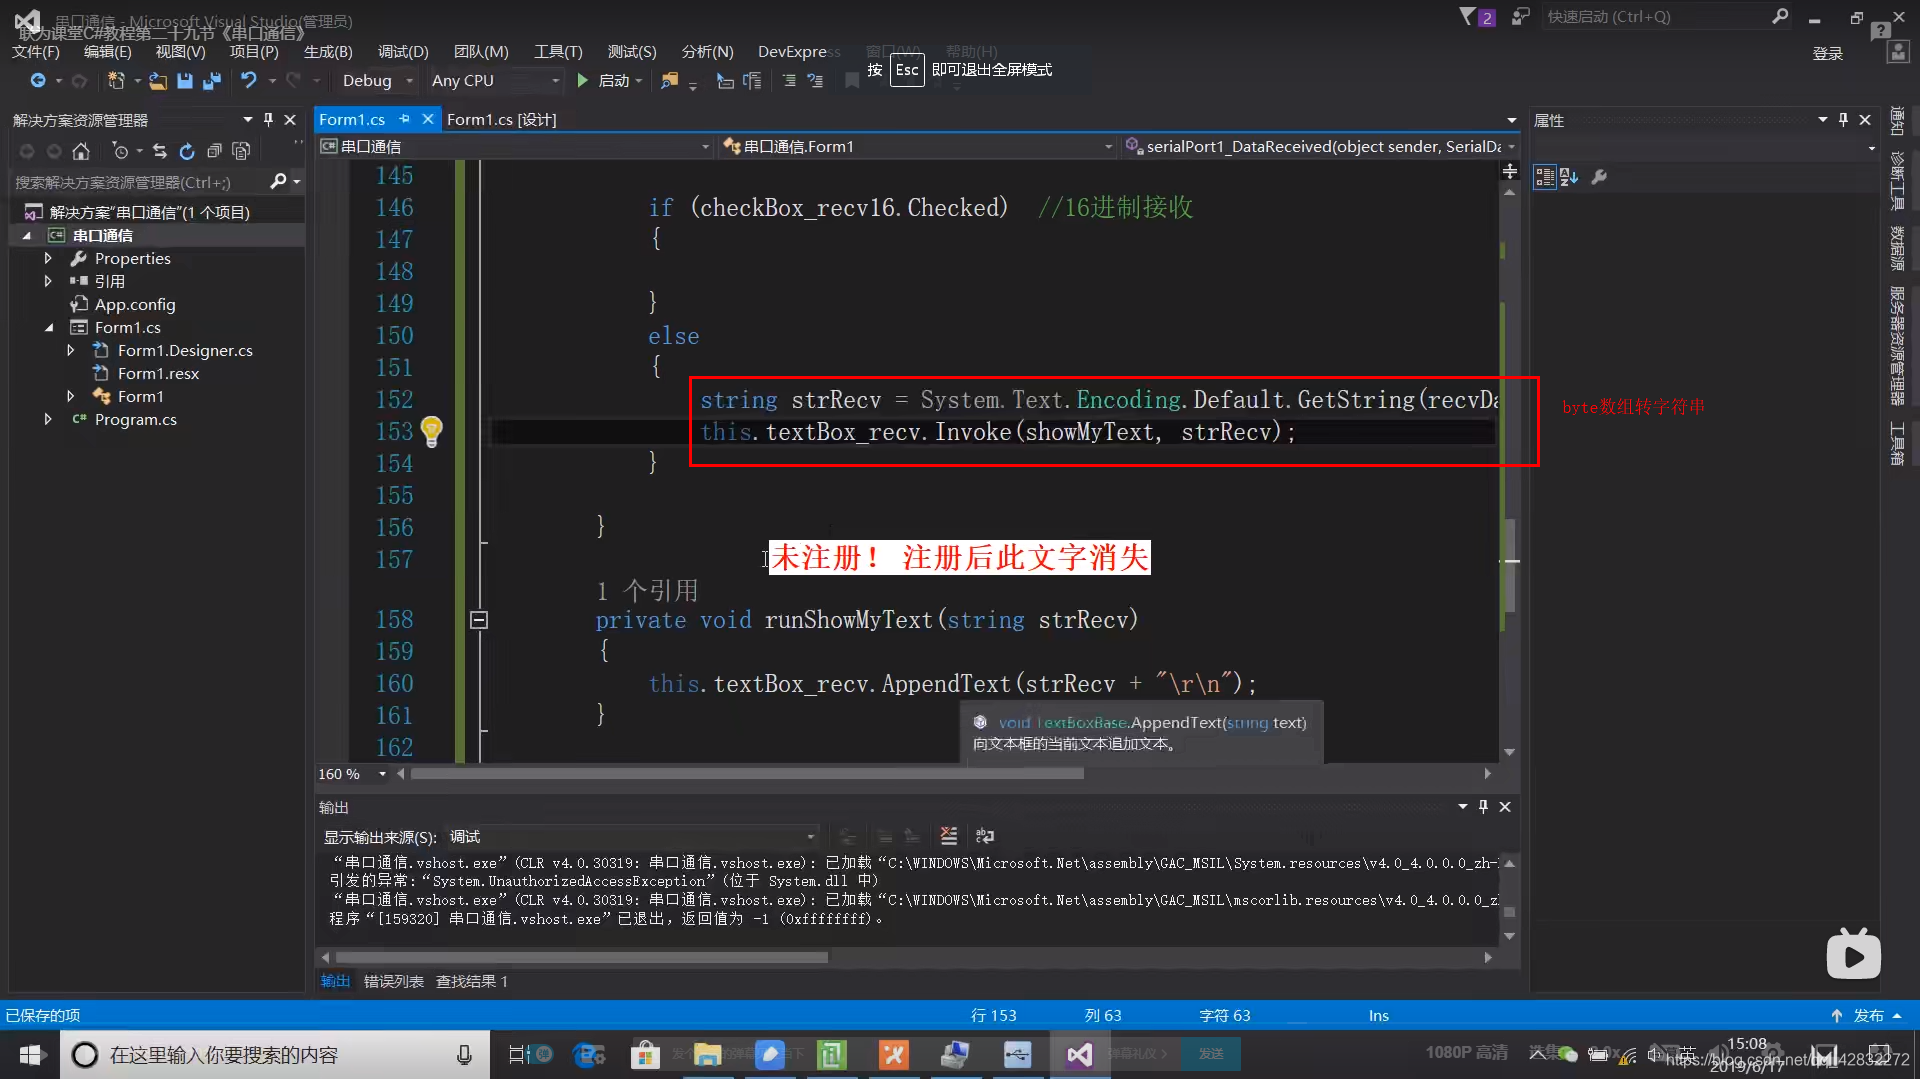Select Form1.resx in Solution Explorer

coord(158,373)
